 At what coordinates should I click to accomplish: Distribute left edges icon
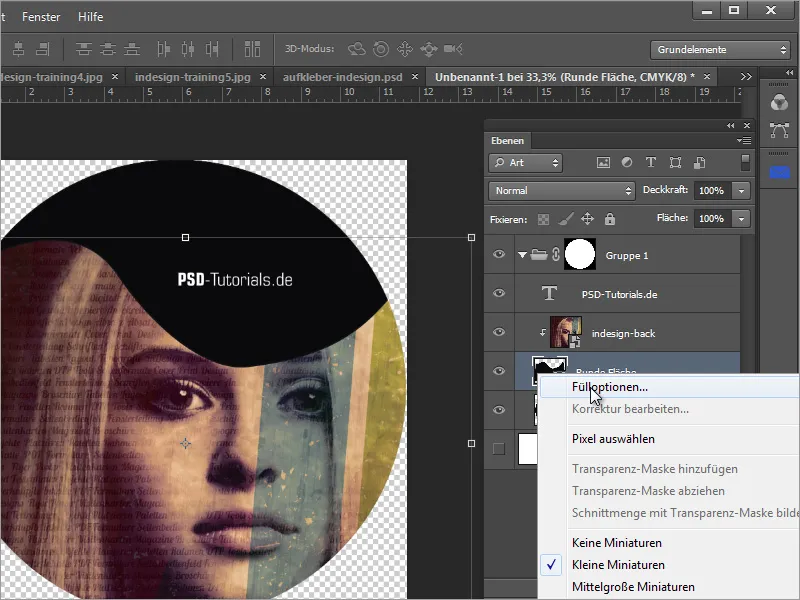[x=163, y=49]
